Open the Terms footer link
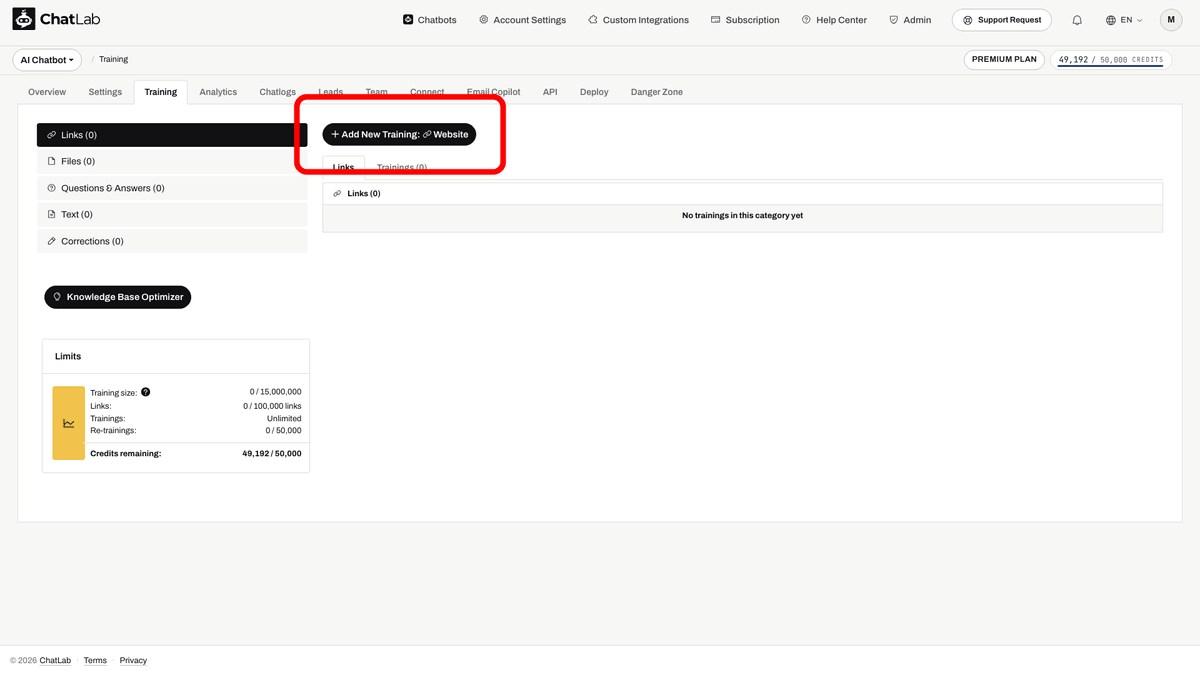The image size is (1200, 675). tap(95, 660)
